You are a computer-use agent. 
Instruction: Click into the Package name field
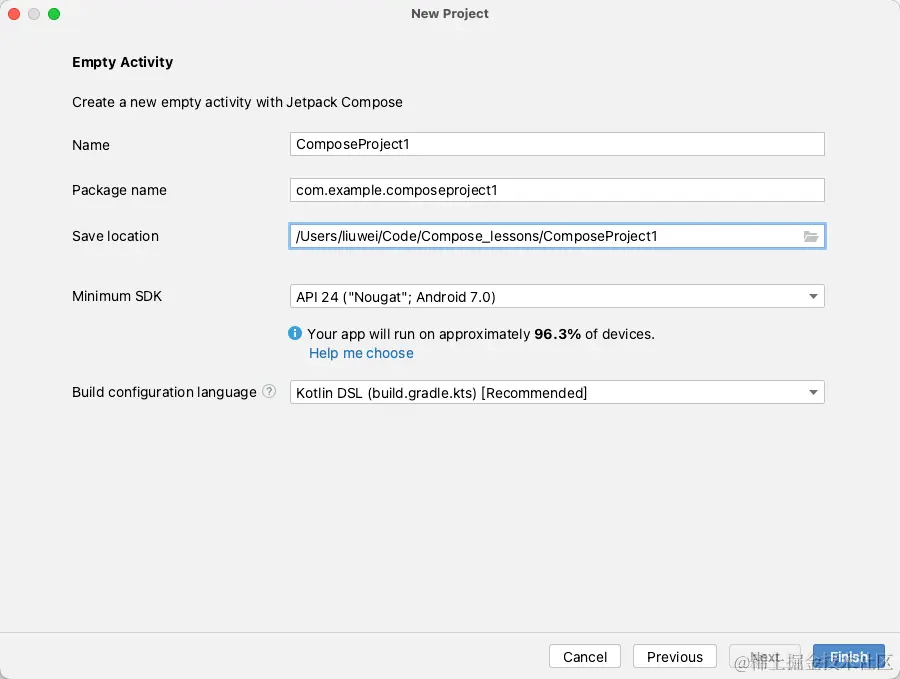[x=556, y=190]
